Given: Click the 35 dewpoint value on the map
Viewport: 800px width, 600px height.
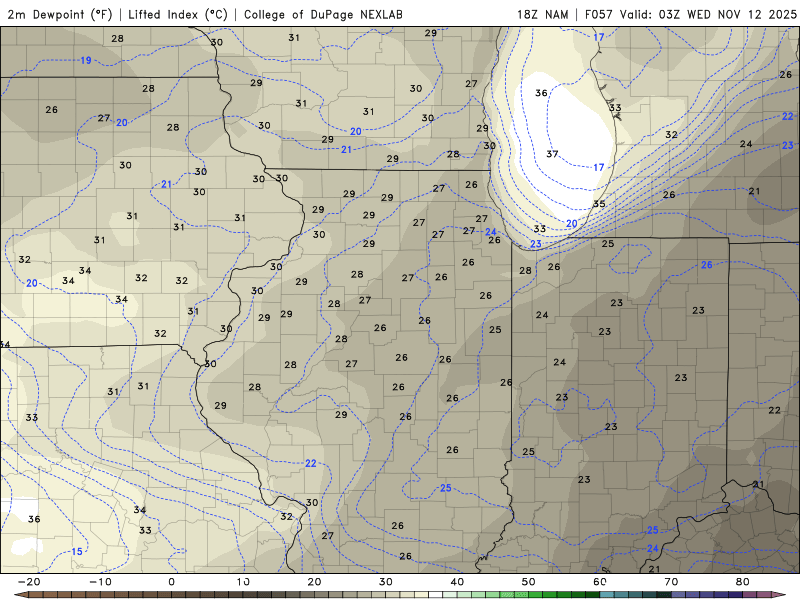Looking at the screenshot, I should pos(599,204).
